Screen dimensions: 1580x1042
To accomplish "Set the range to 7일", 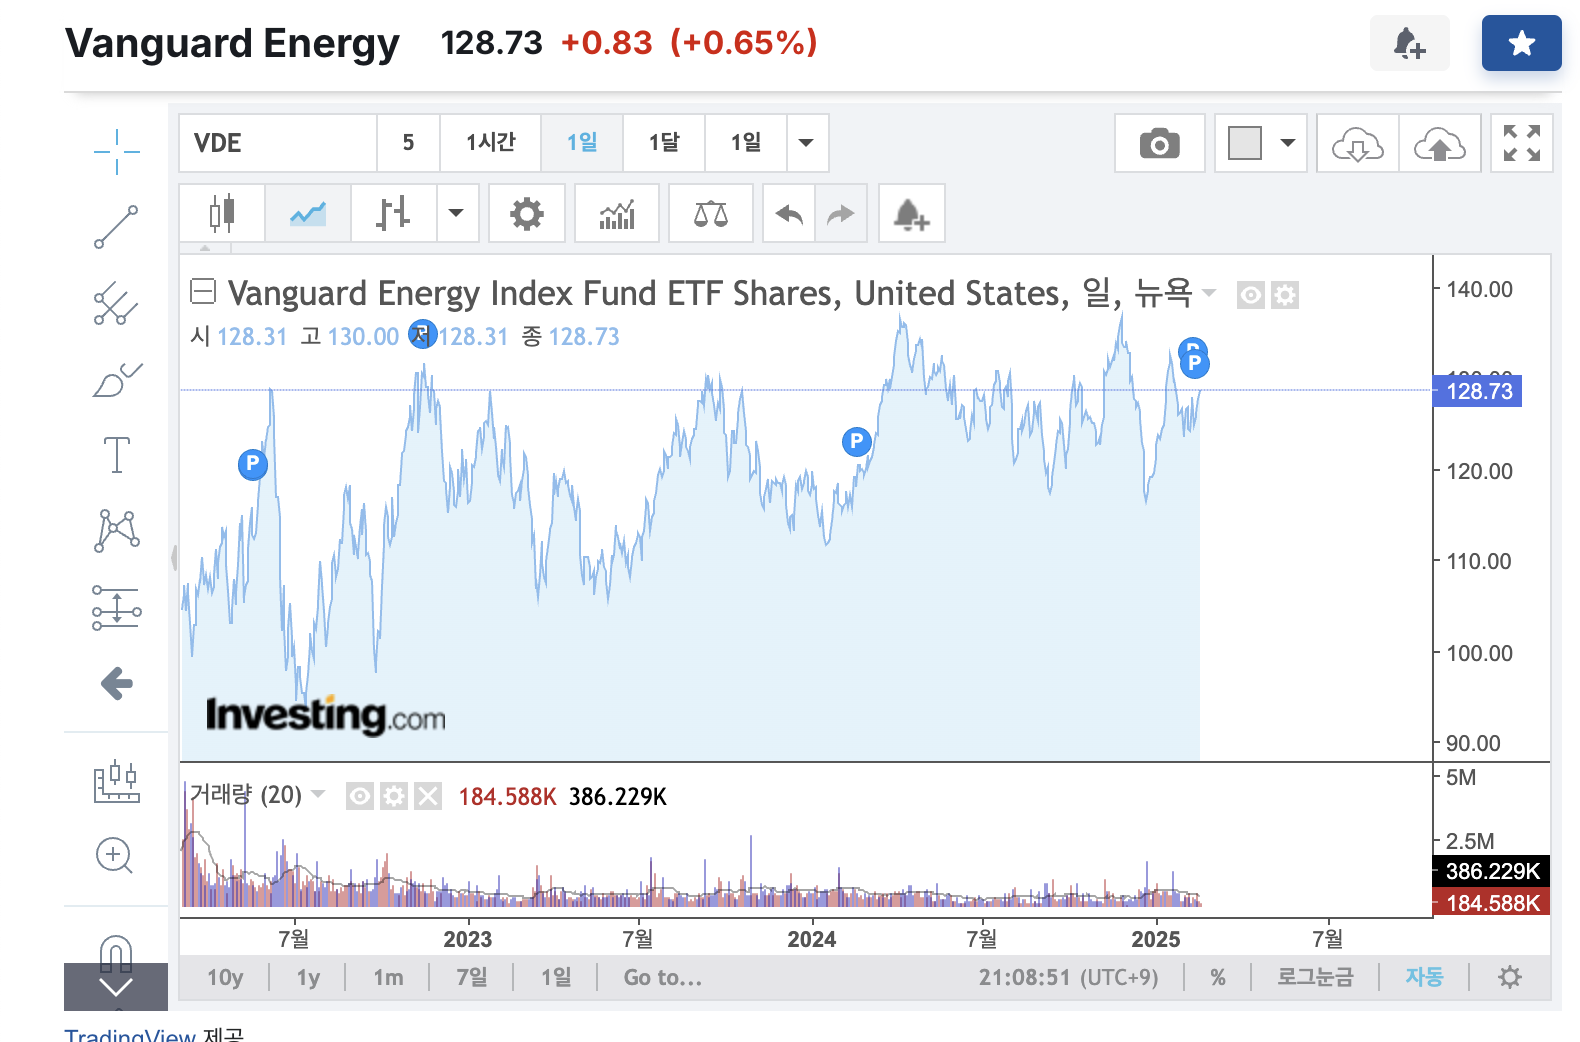I will click(472, 977).
